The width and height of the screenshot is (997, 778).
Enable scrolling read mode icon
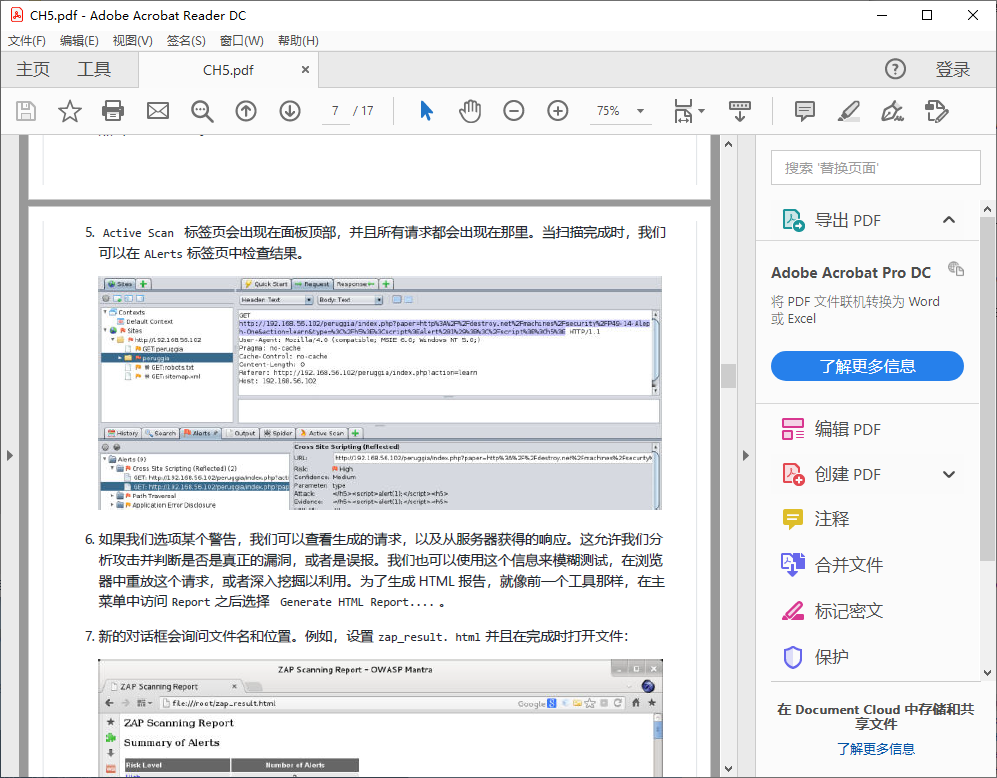739,111
